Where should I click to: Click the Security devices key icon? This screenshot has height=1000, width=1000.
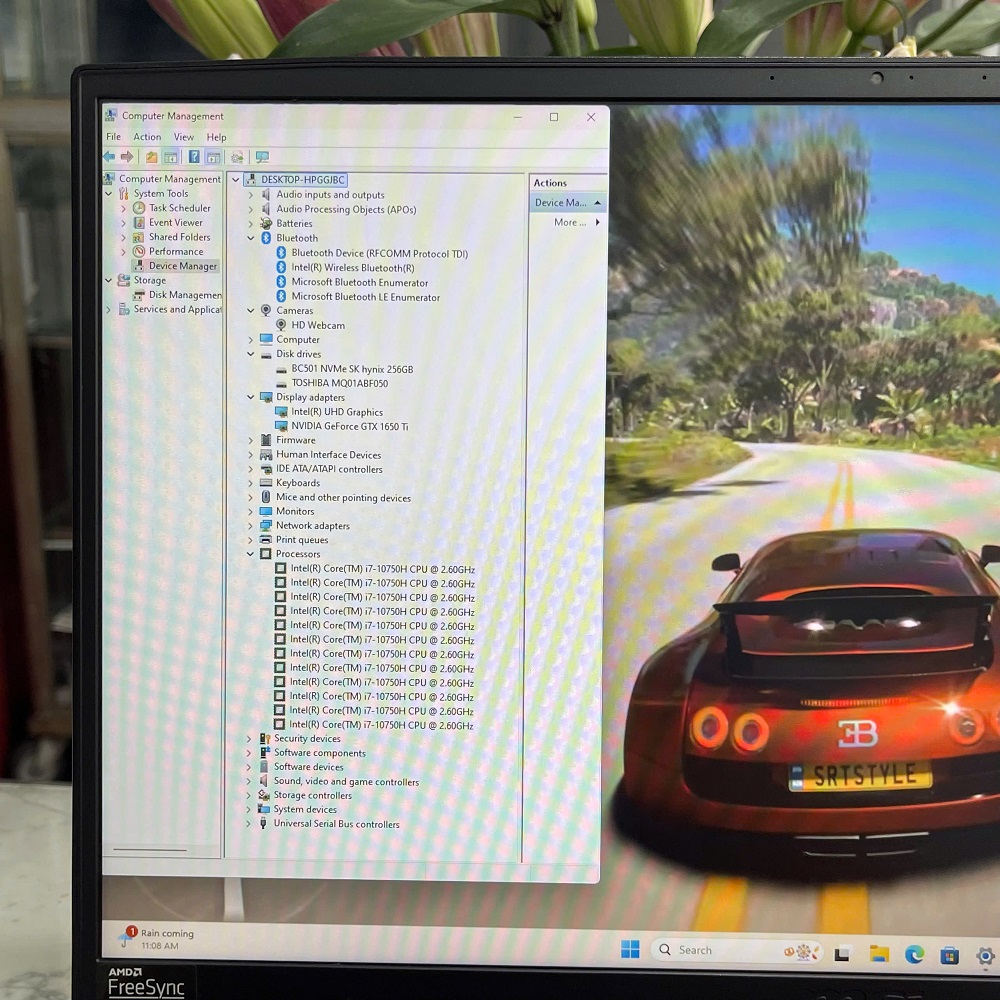pos(265,739)
